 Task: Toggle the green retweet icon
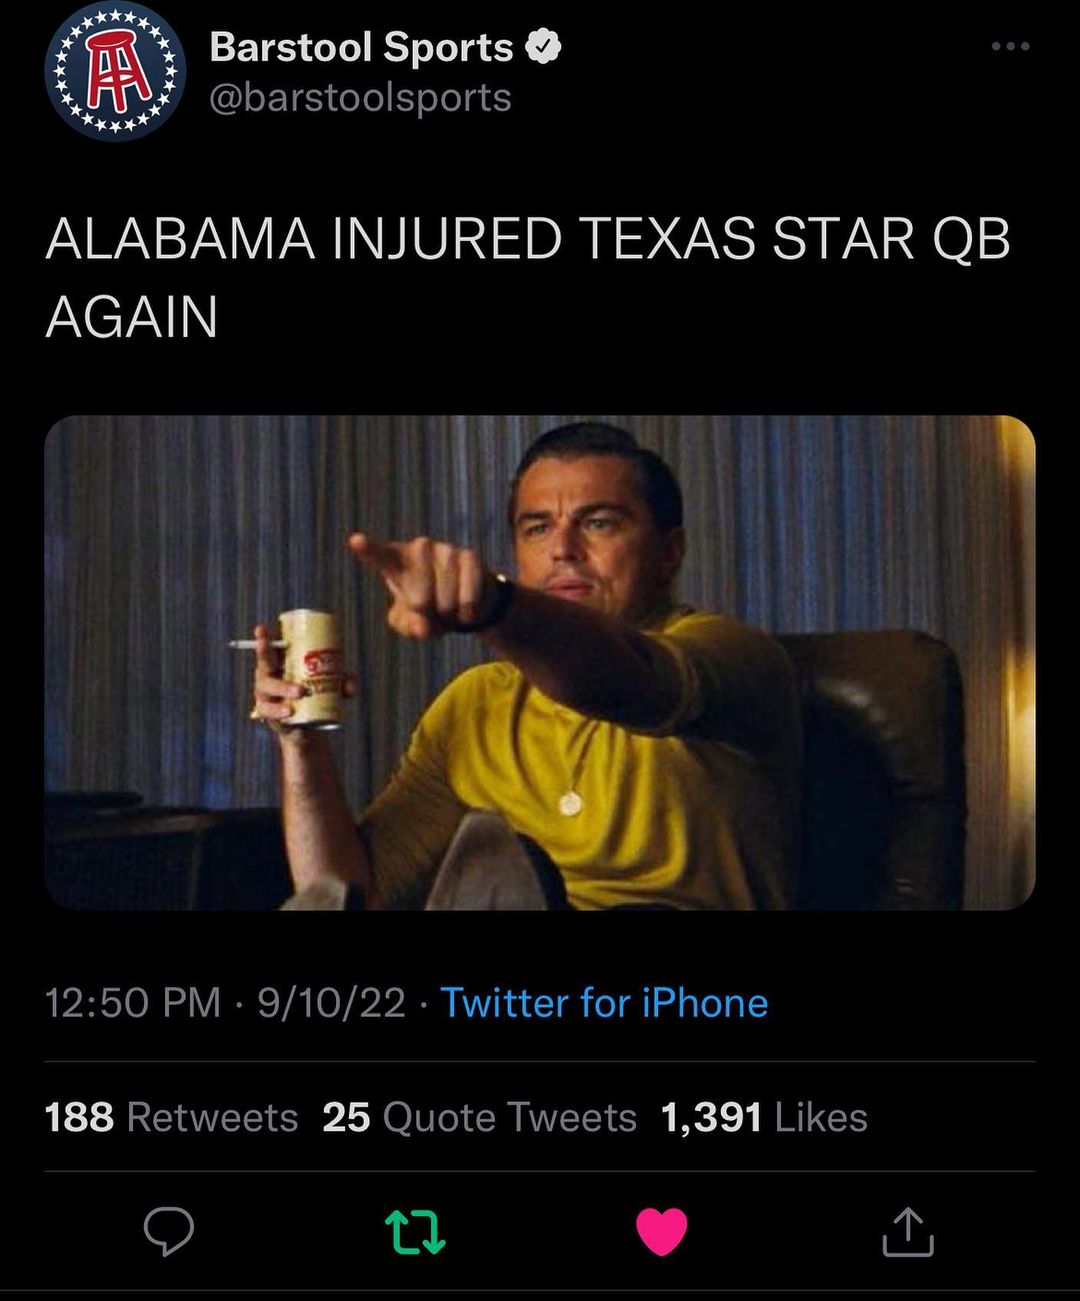pos(415,1232)
